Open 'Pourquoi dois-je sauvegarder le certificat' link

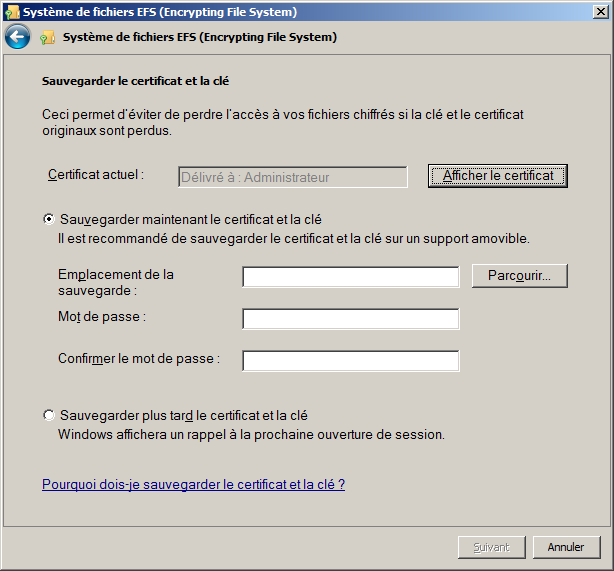[193, 484]
